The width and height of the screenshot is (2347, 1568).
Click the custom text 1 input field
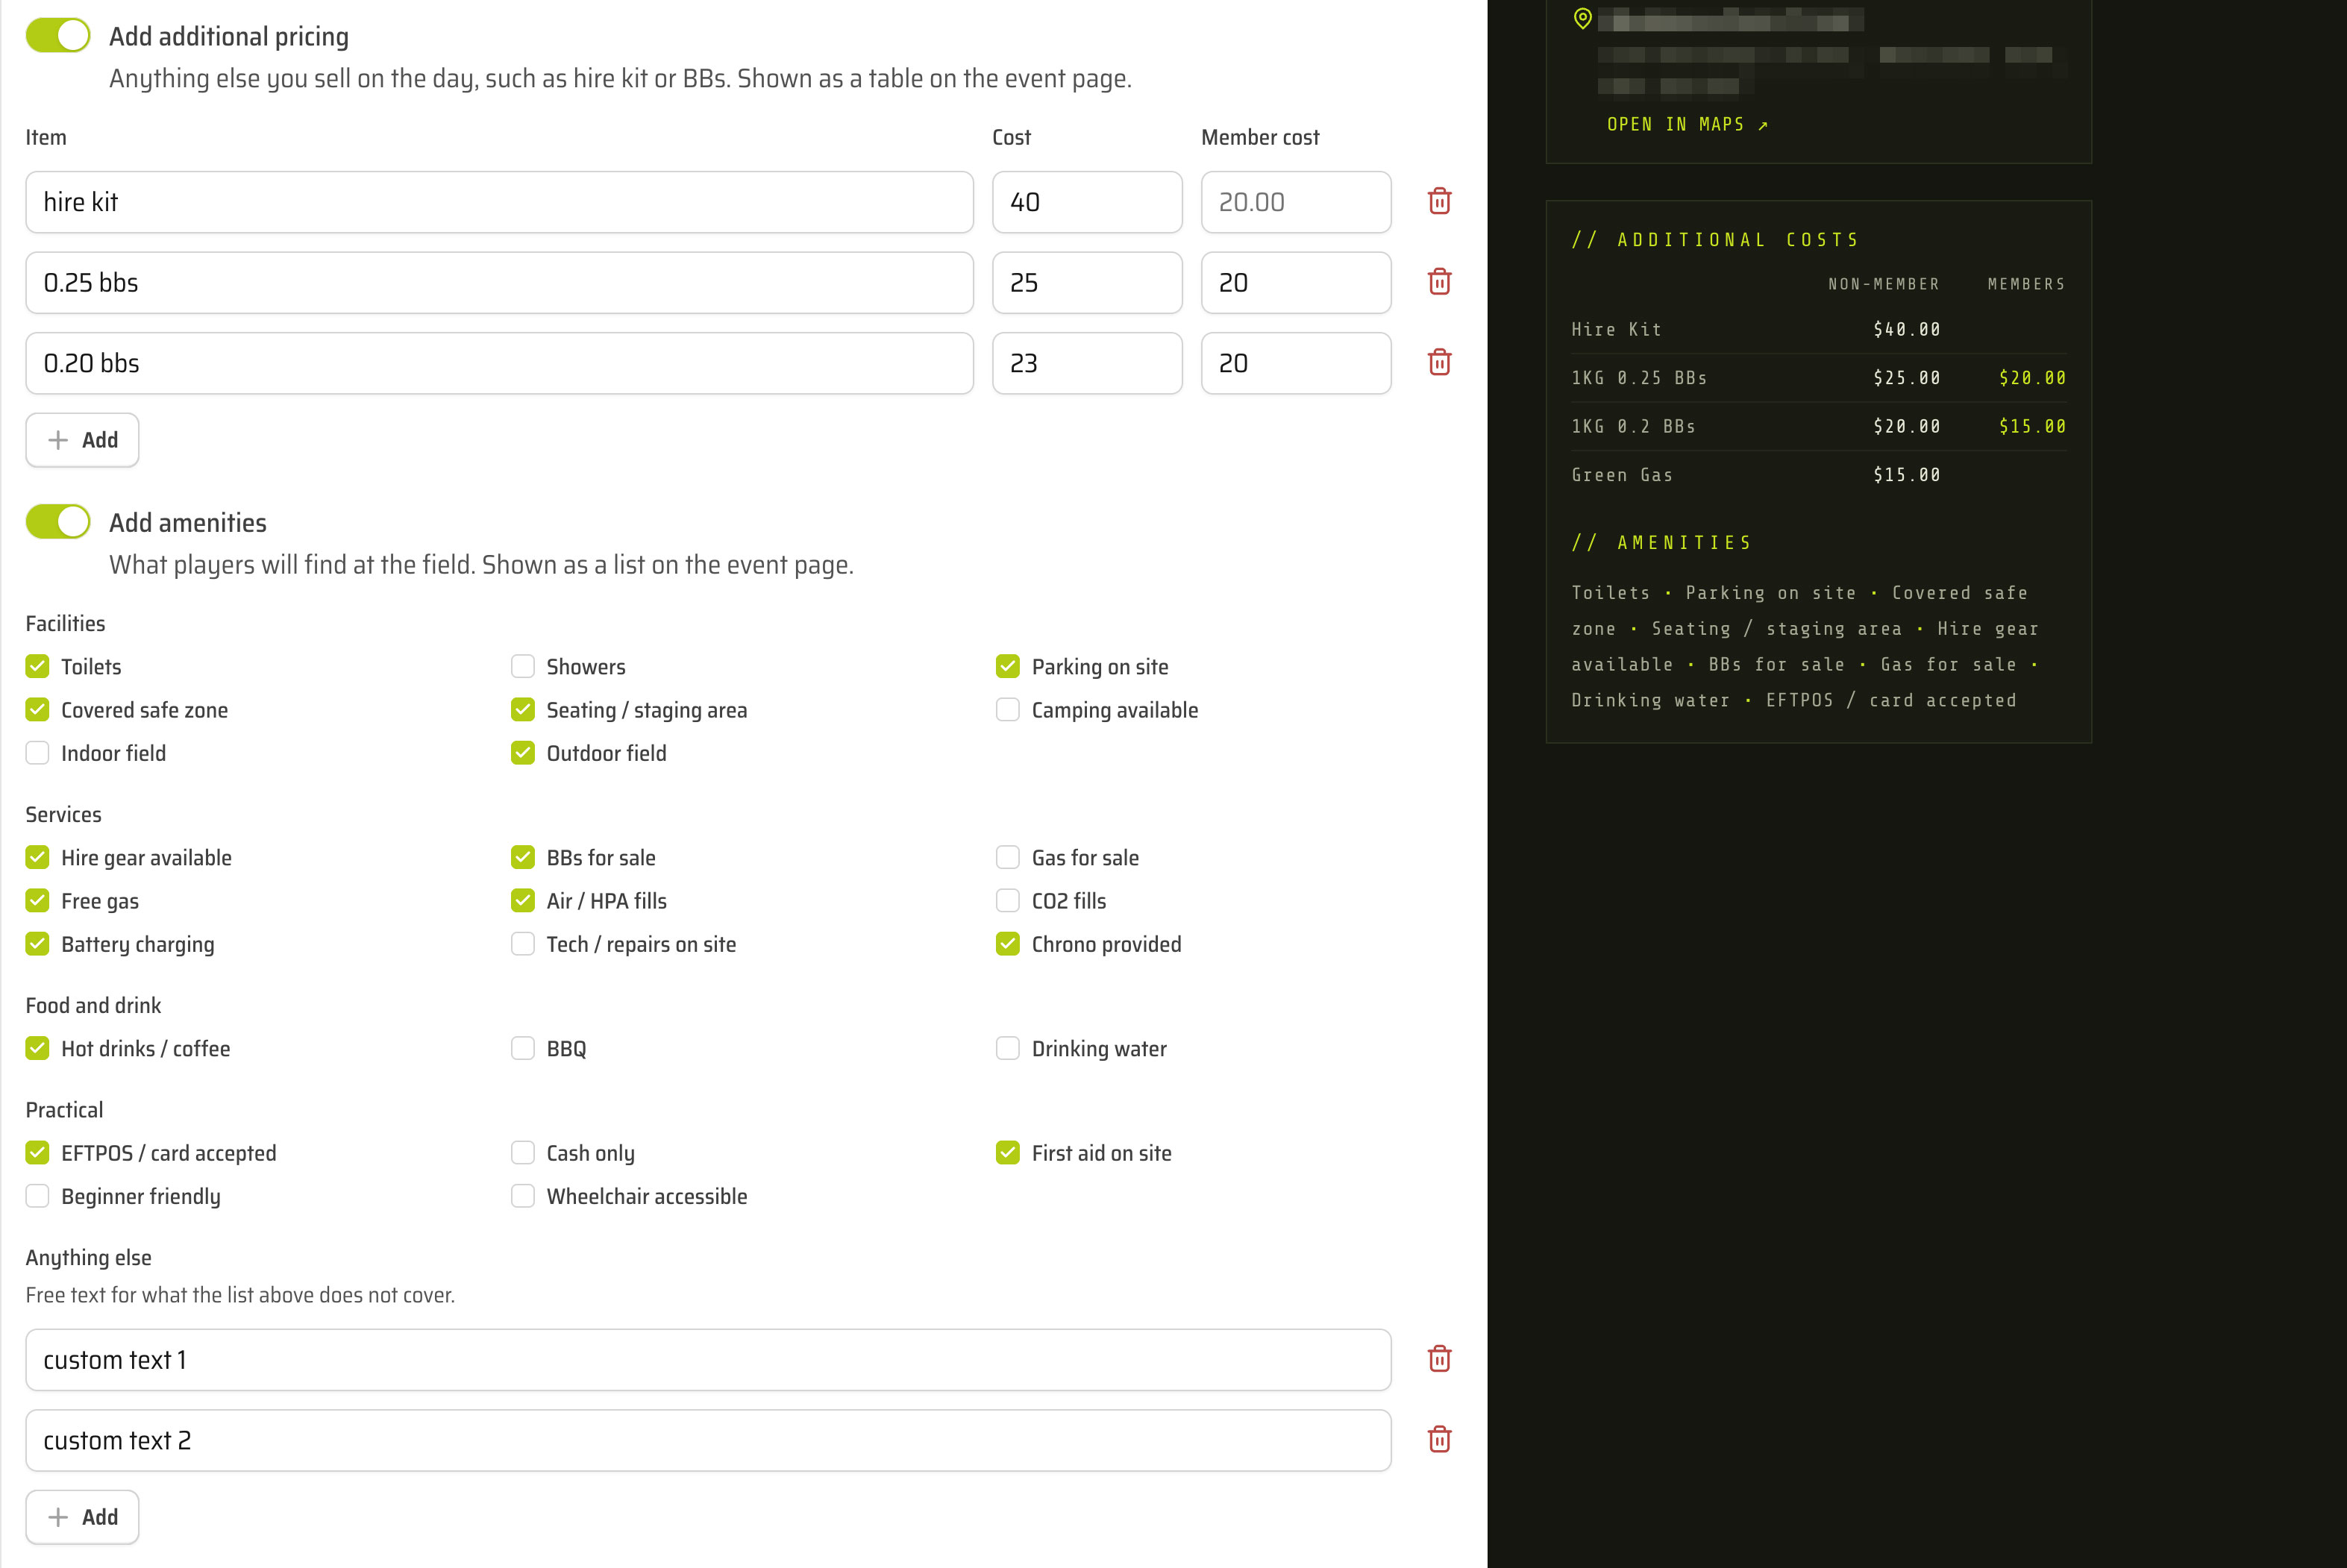click(708, 1360)
